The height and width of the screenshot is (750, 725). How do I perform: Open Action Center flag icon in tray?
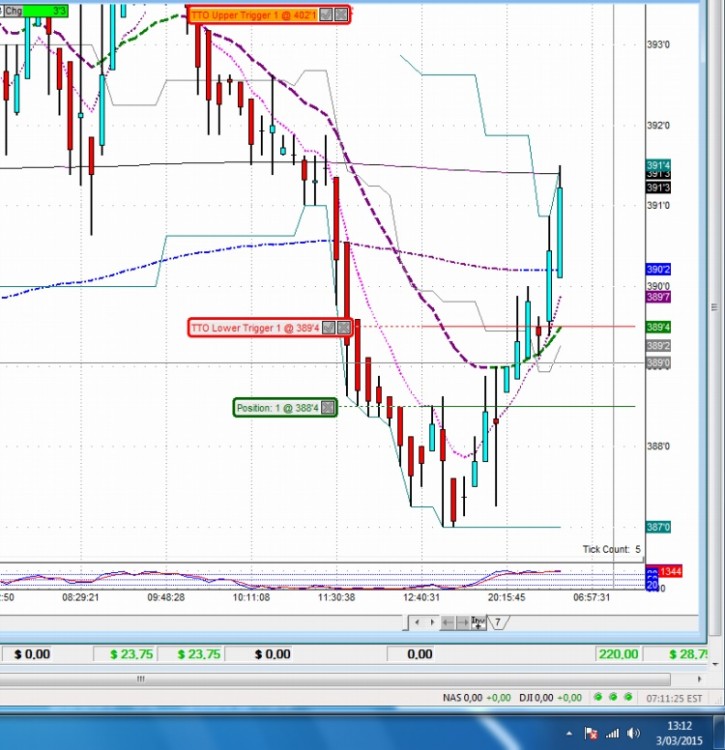591,733
